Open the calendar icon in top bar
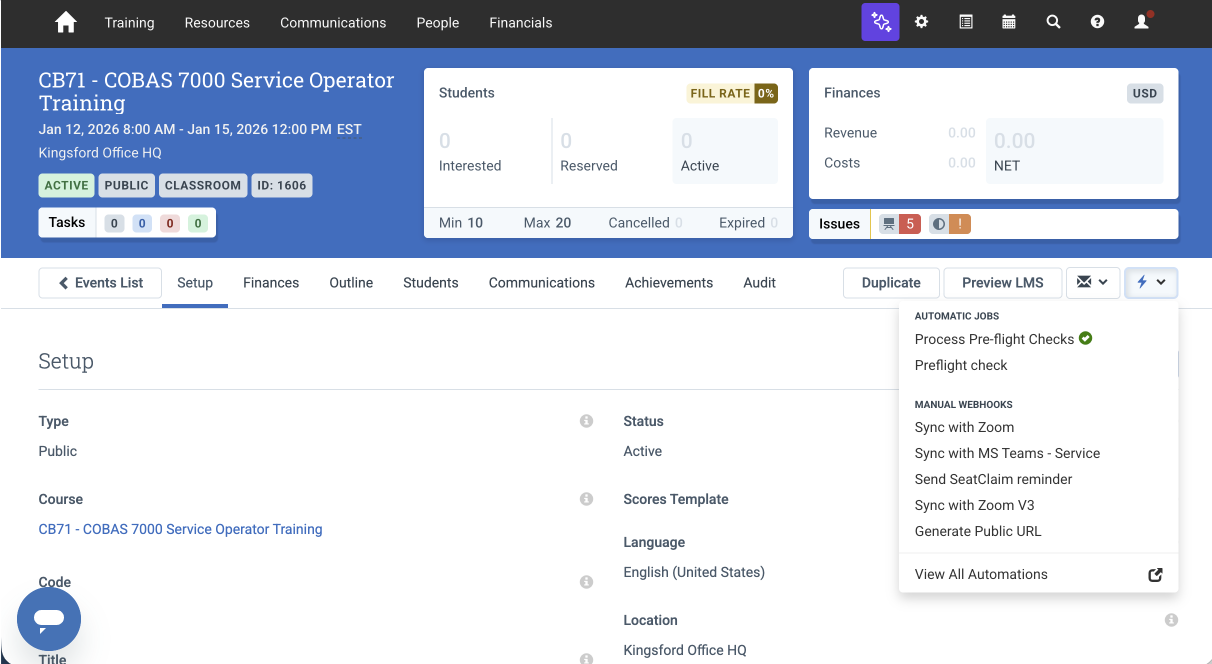This screenshot has width=1212, height=664. click(1009, 22)
